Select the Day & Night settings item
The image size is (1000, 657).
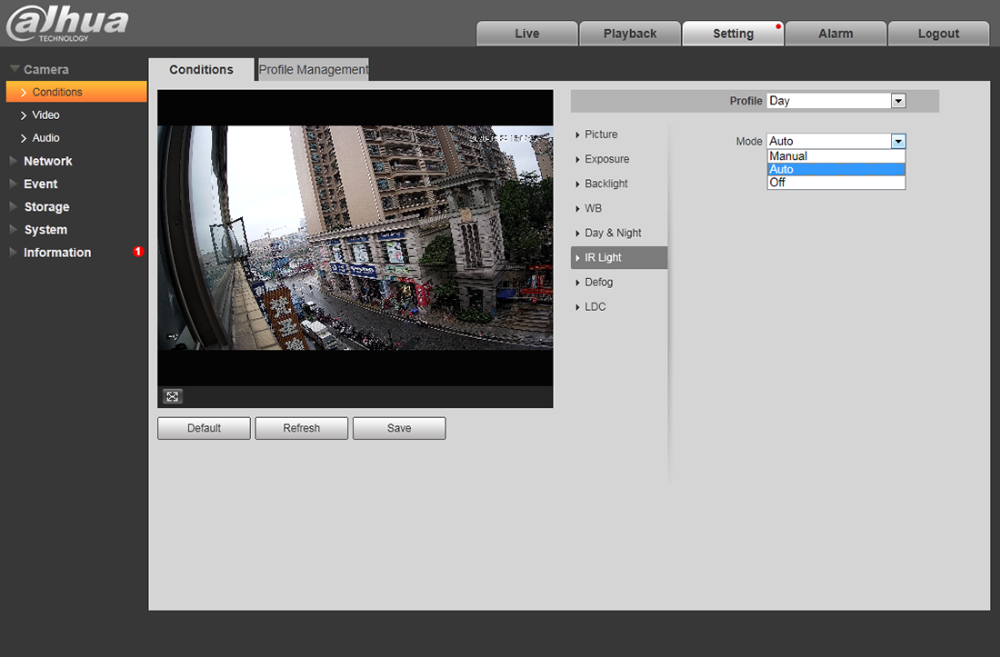(x=613, y=233)
